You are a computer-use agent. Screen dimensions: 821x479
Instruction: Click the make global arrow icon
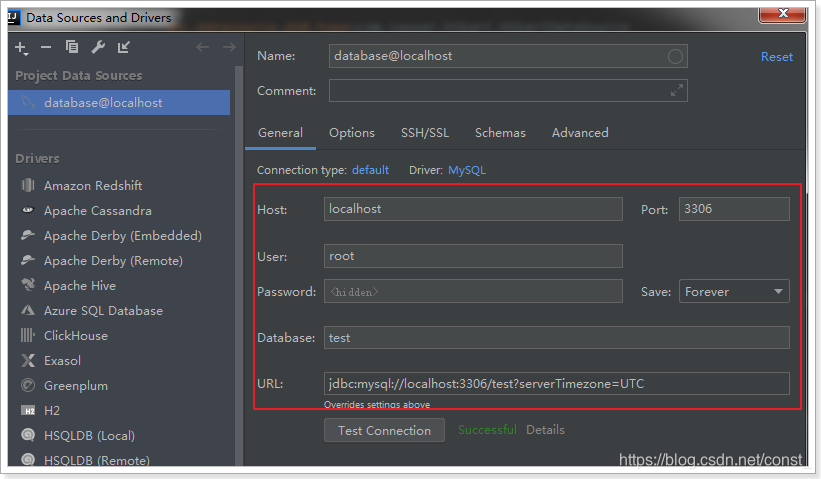point(124,48)
